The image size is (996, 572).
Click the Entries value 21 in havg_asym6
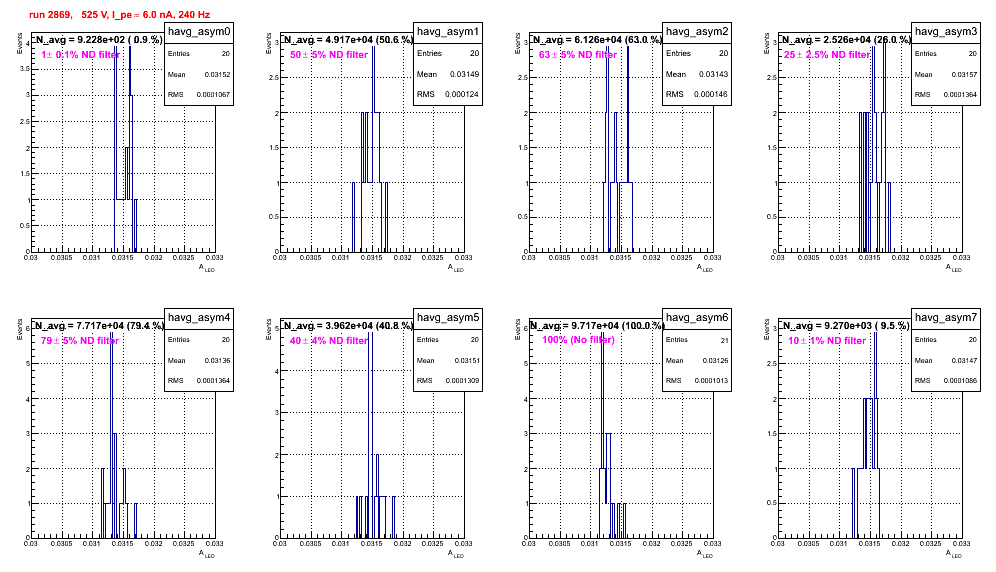[x=724, y=340]
